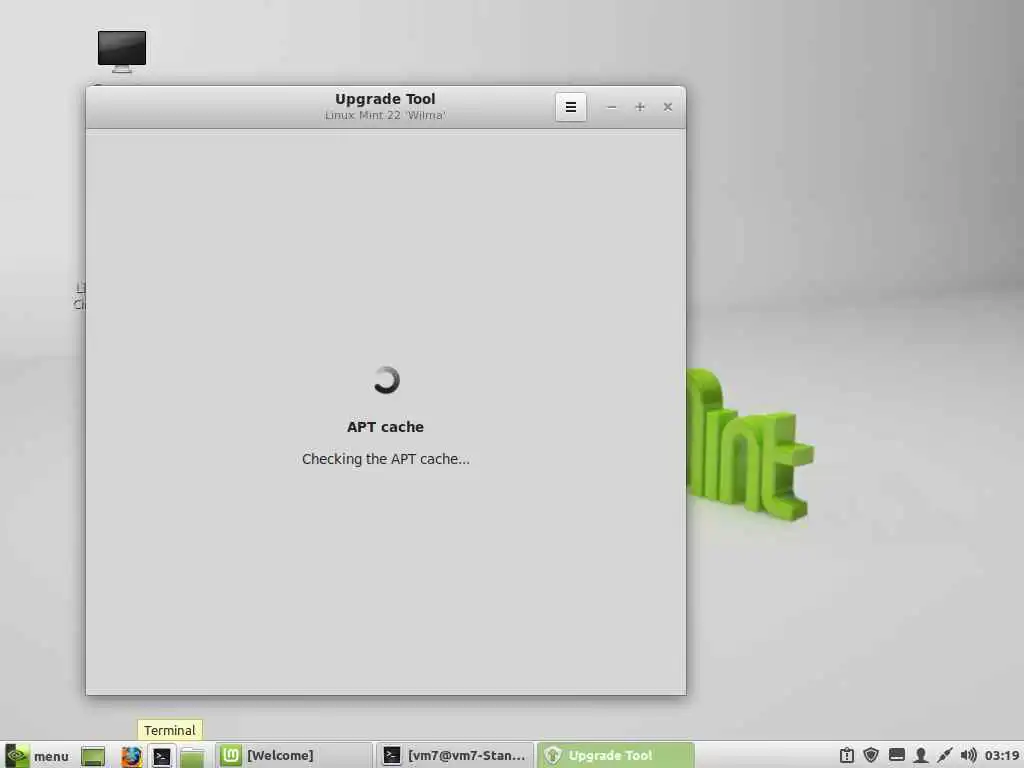Click the Show Desktop panel icon

(x=93, y=756)
